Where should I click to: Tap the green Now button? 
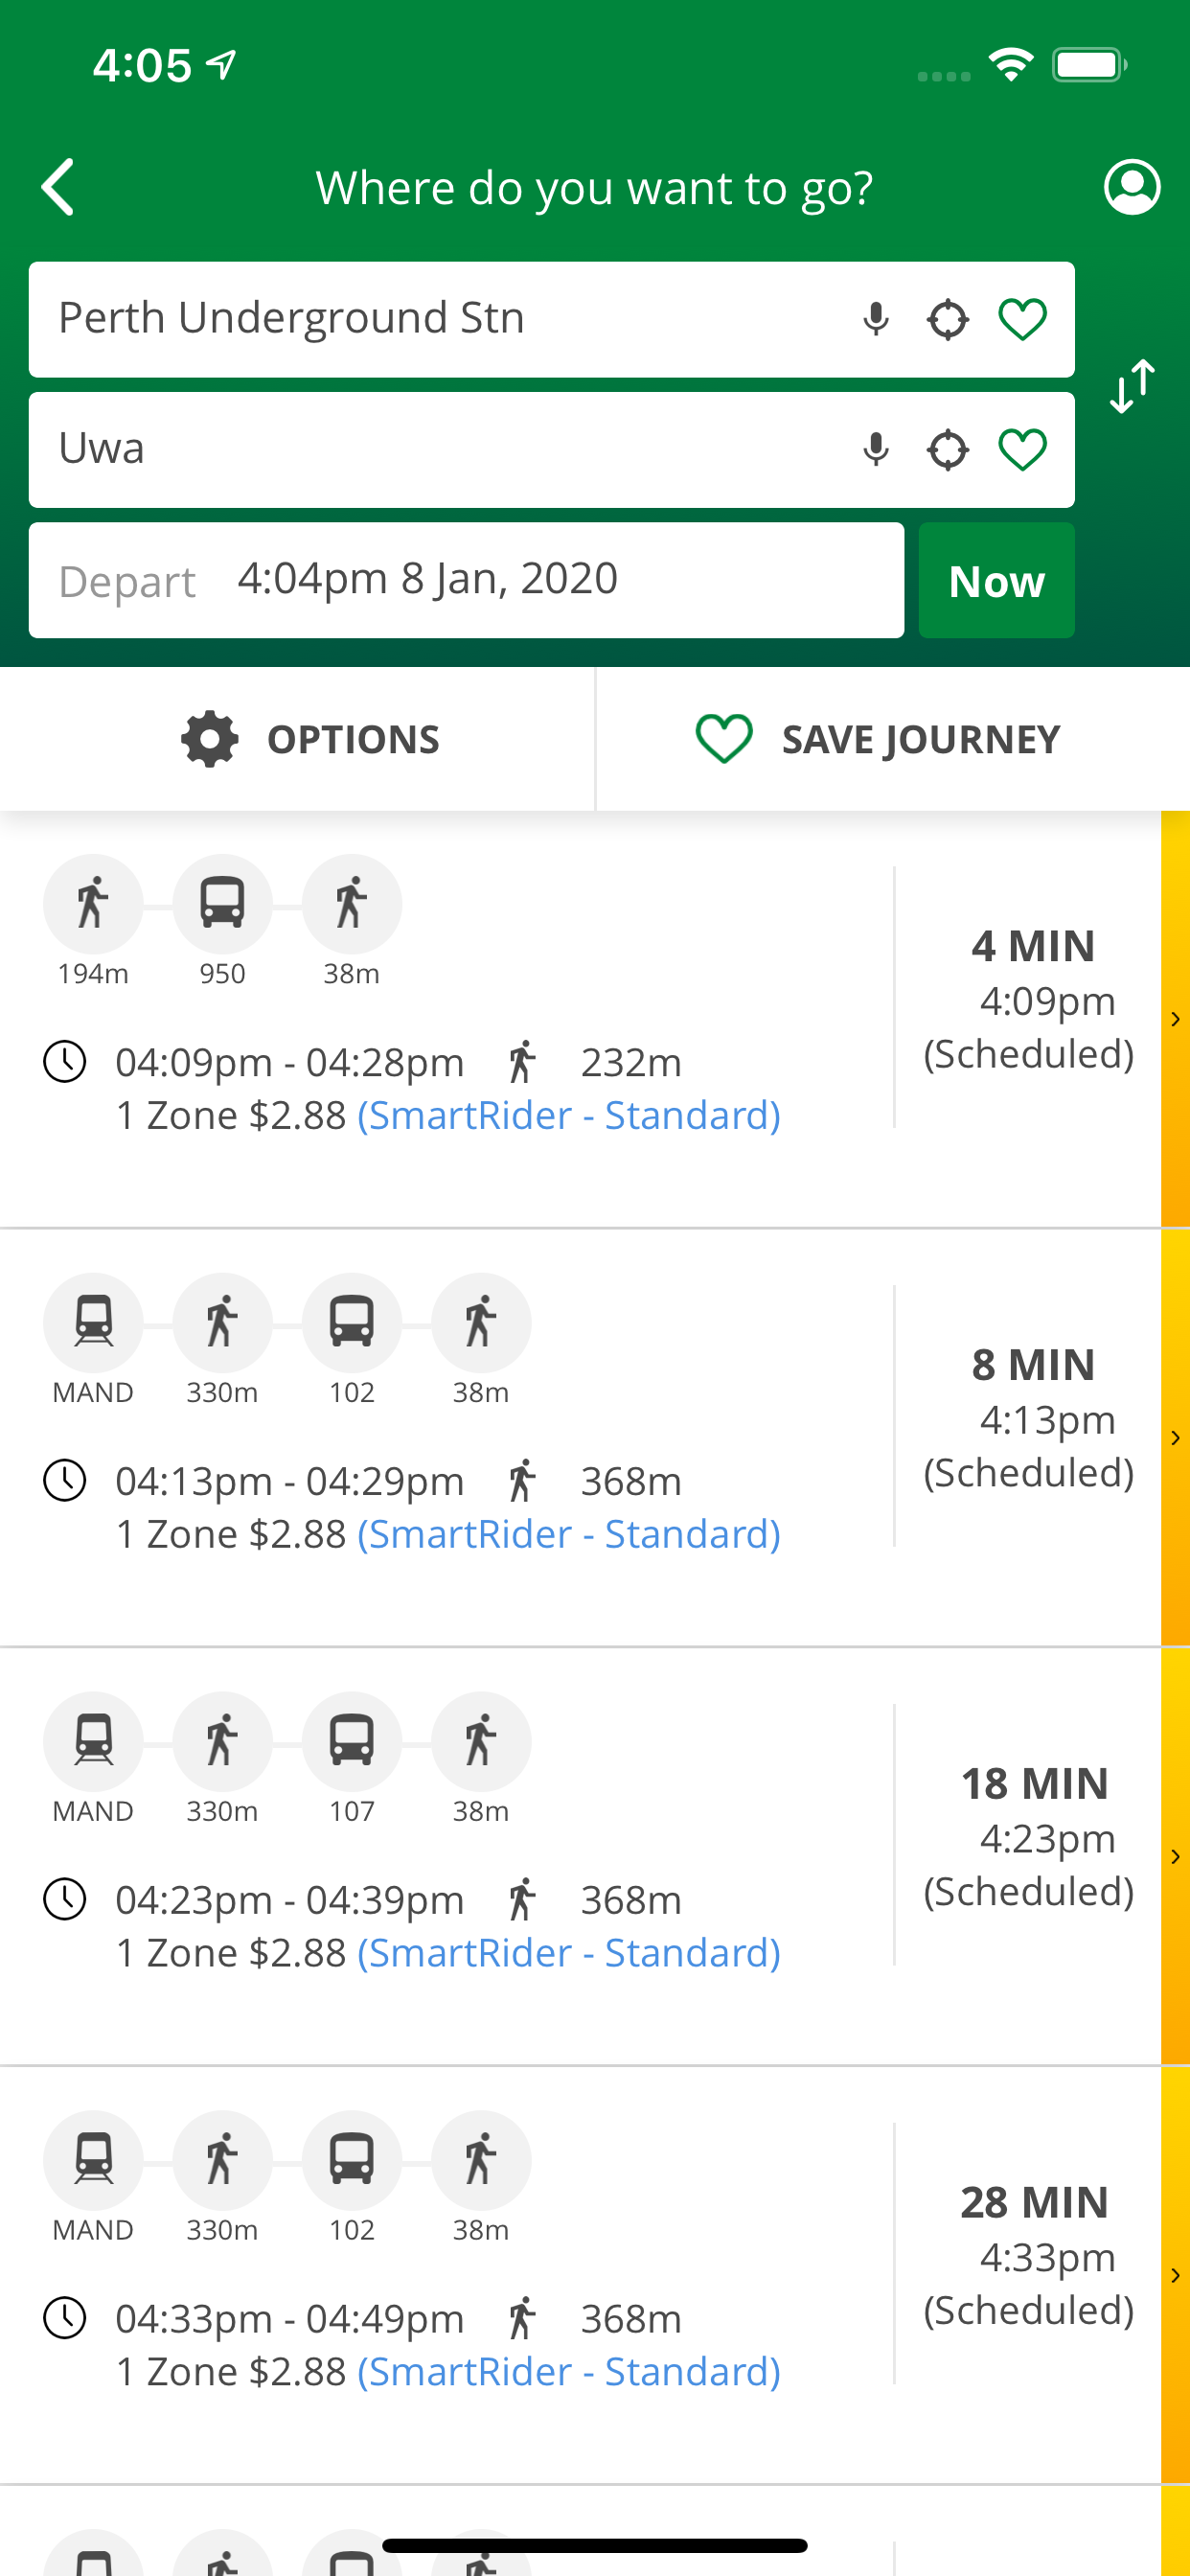click(996, 580)
